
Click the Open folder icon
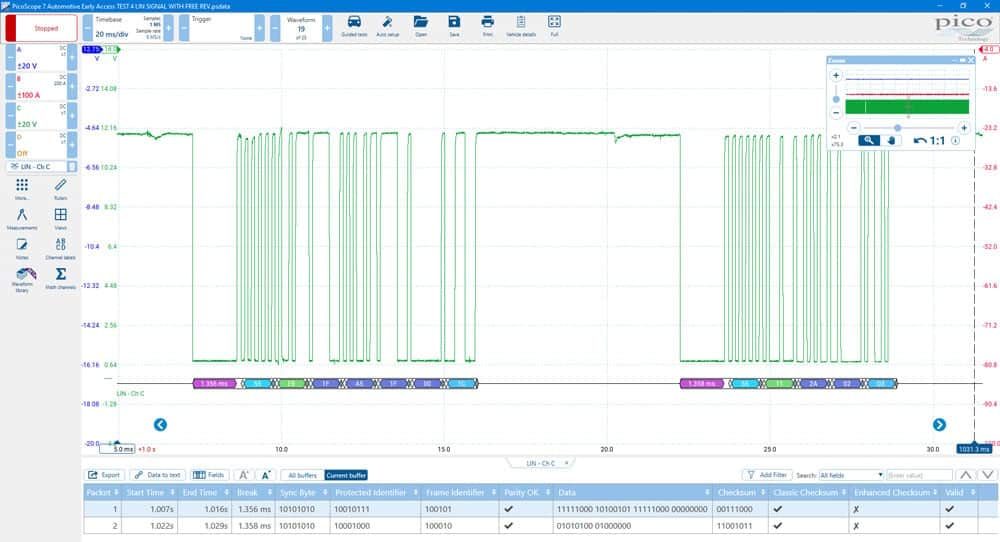421,26
